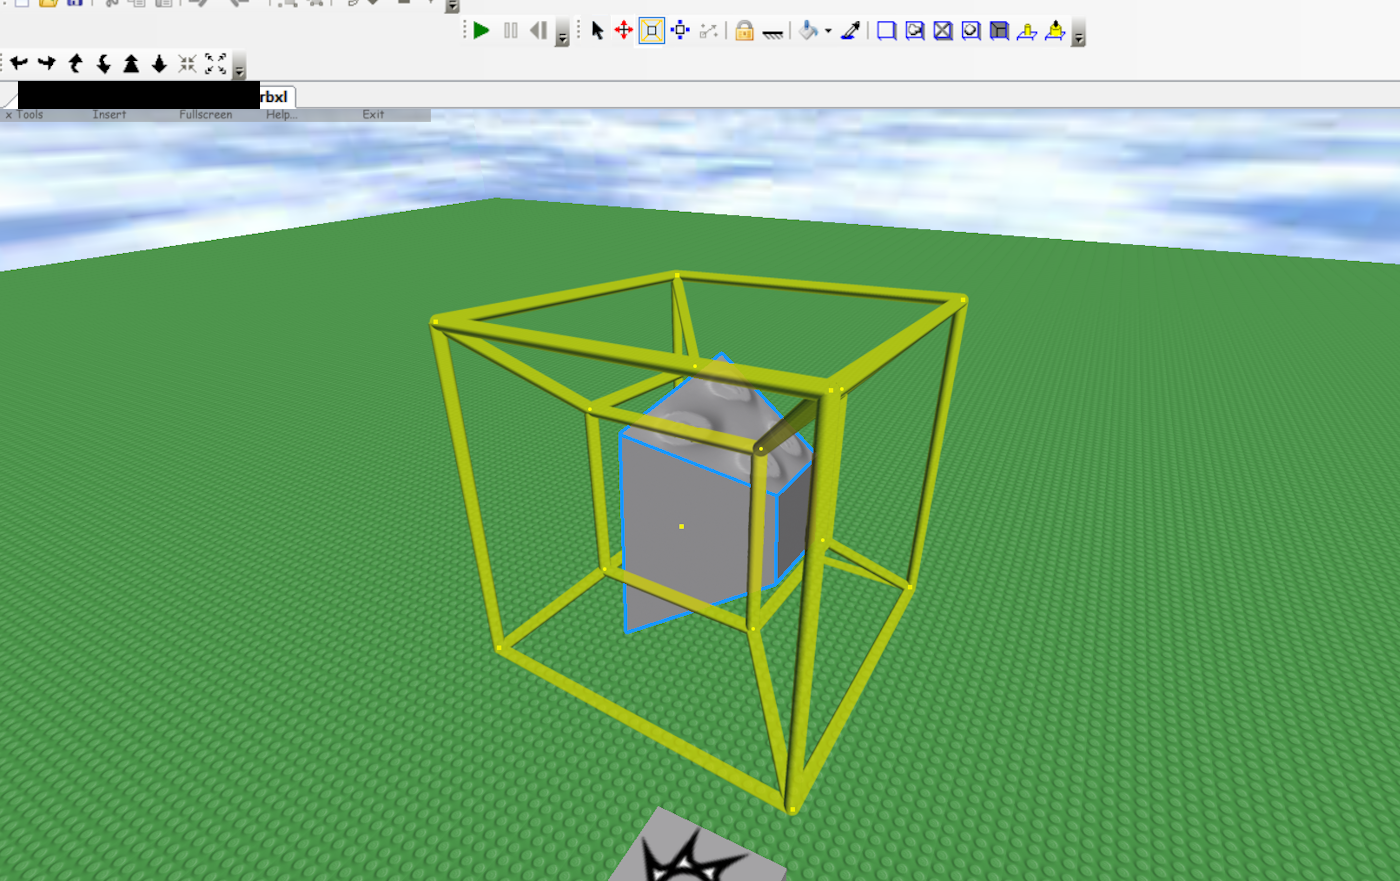Toggle the Lock tool
This screenshot has height=881, width=1400.
pos(744,31)
